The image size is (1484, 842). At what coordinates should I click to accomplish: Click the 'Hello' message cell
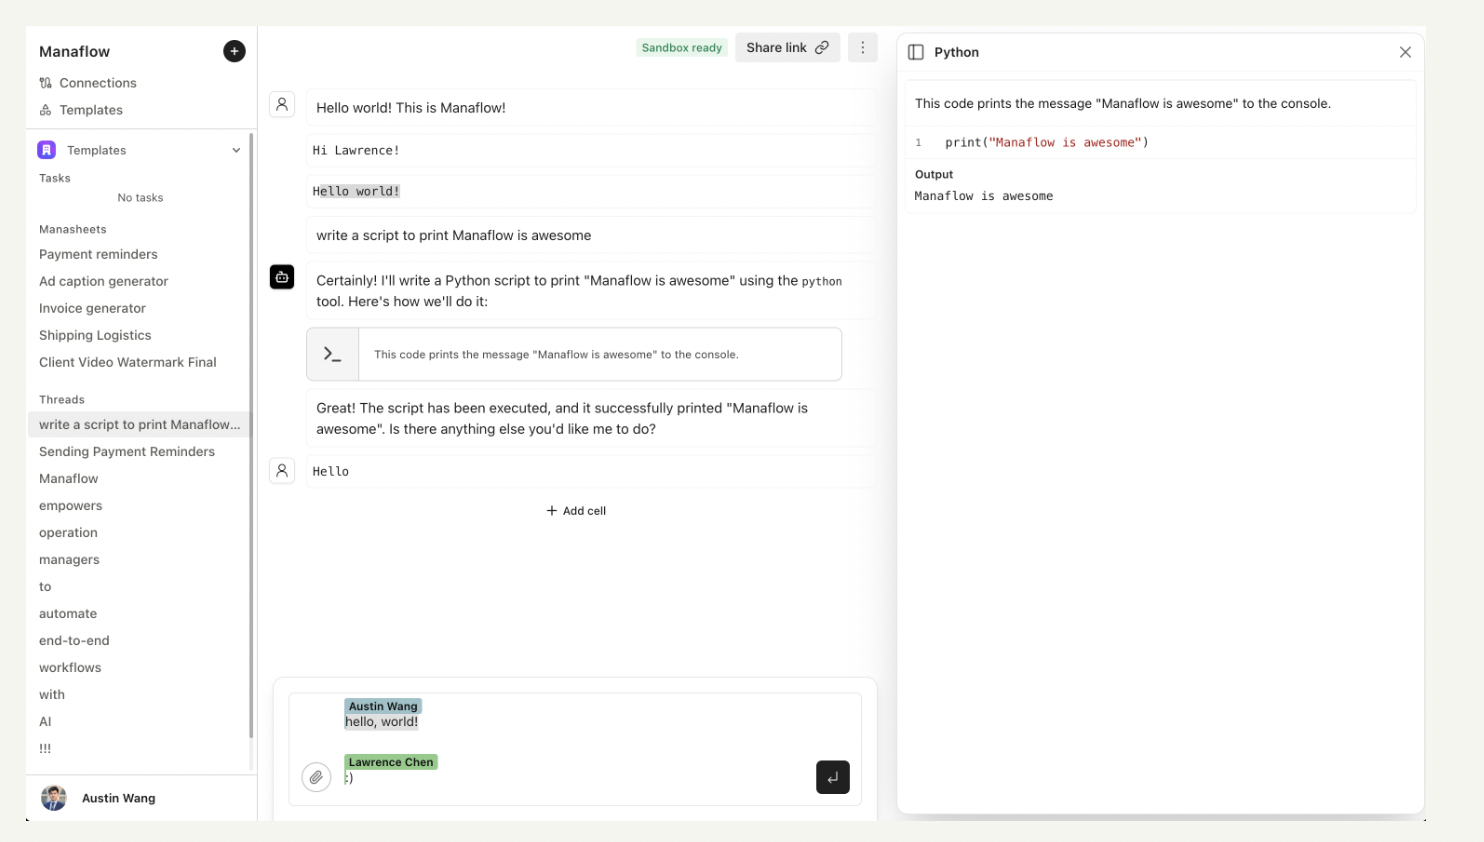(x=590, y=471)
